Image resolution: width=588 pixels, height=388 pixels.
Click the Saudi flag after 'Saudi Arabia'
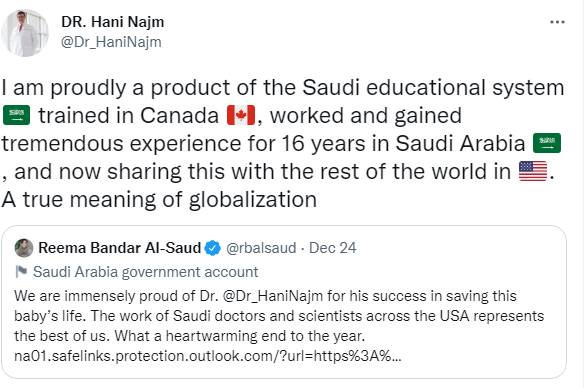547,143
